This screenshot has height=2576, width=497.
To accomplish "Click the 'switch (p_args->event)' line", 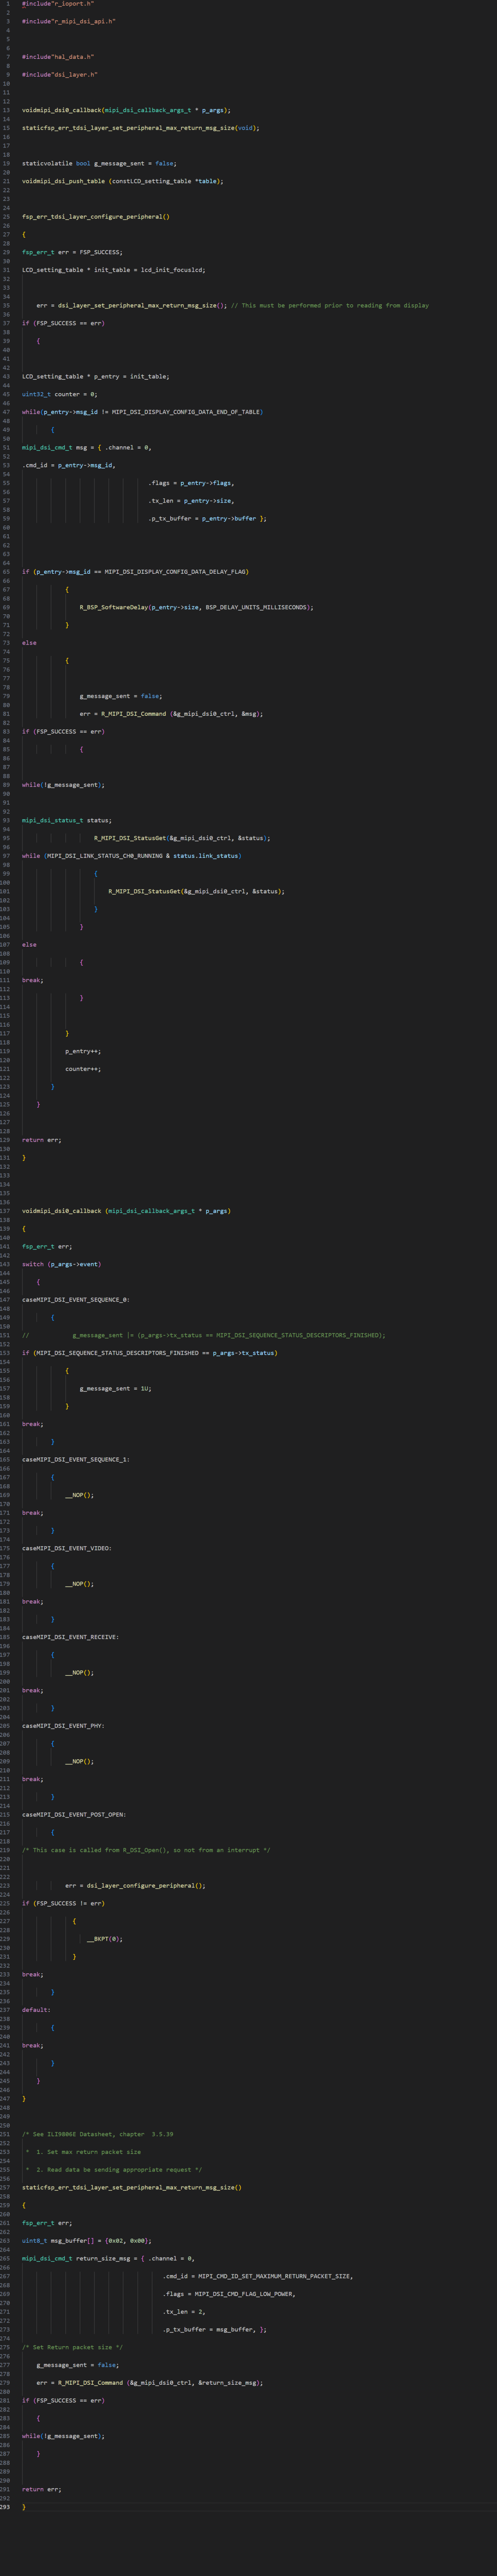I will point(62,1264).
